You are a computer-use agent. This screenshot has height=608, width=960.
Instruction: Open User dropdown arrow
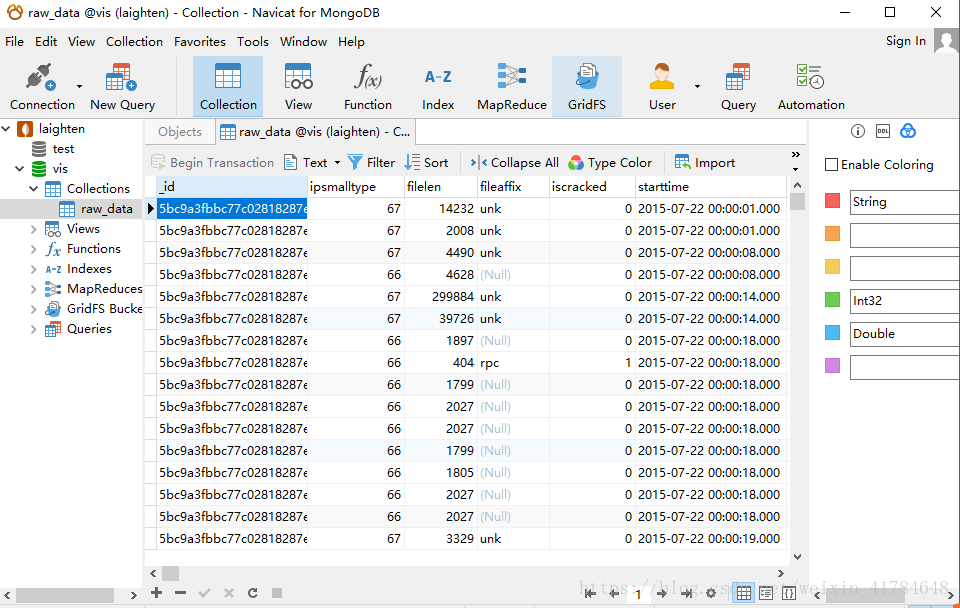coord(697,86)
